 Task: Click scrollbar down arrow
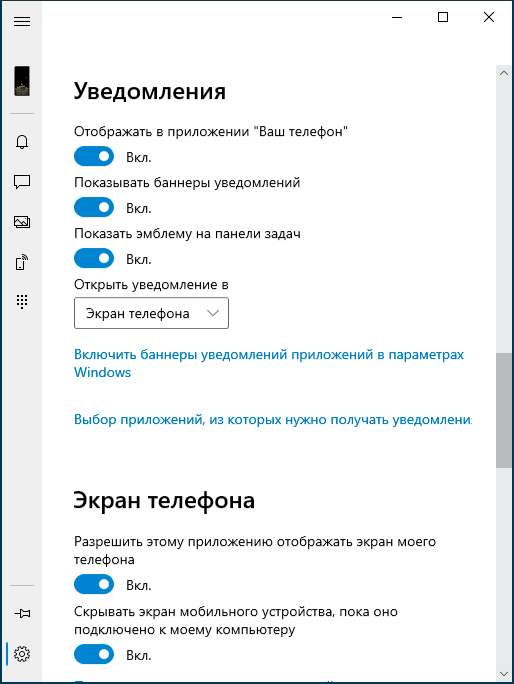click(x=504, y=674)
